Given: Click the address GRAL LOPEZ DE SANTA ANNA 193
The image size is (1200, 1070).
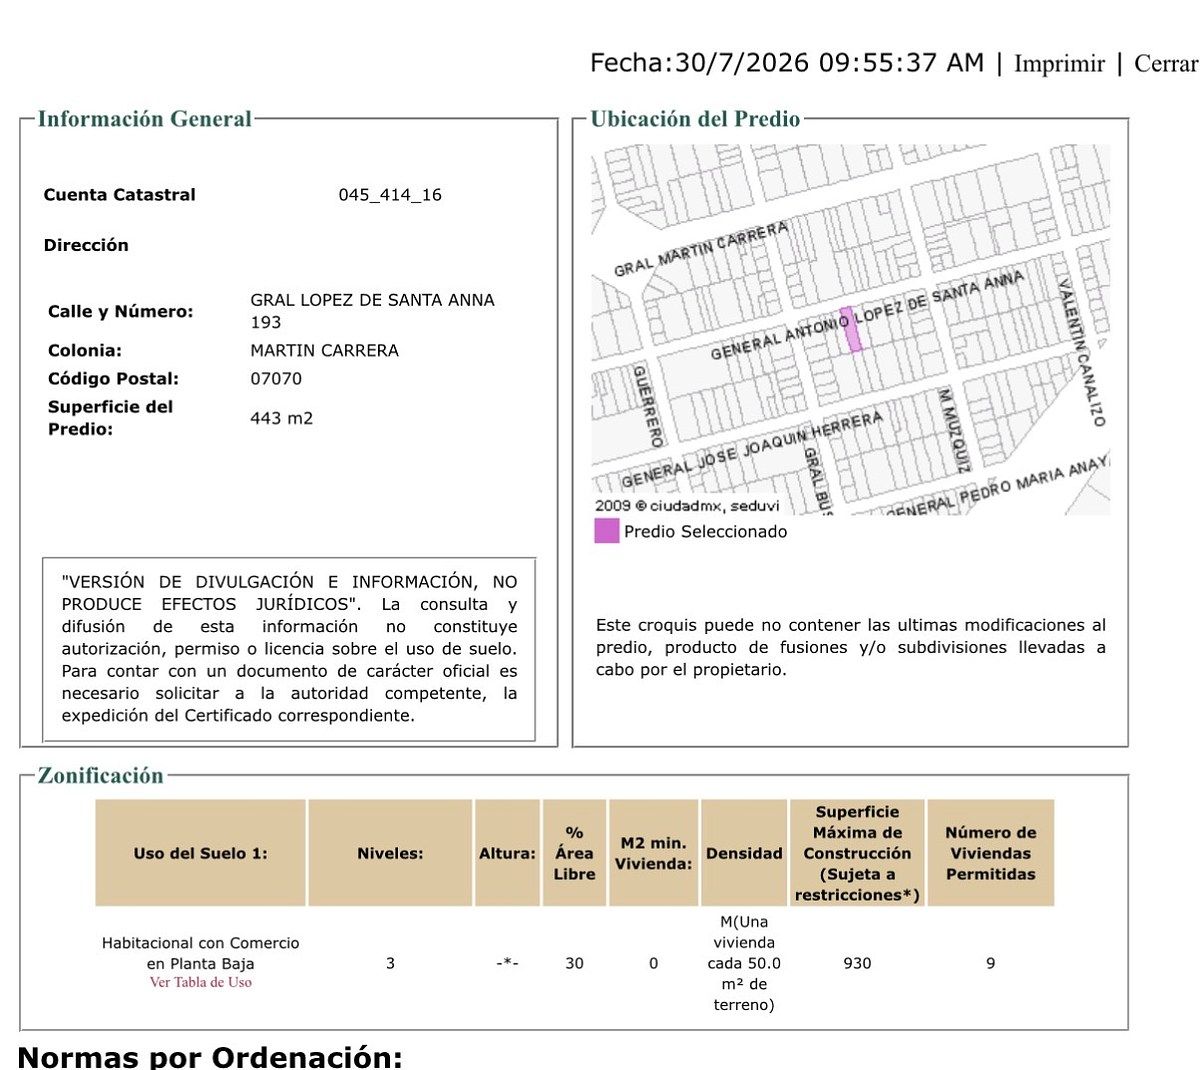Looking at the screenshot, I should tap(372, 311).
